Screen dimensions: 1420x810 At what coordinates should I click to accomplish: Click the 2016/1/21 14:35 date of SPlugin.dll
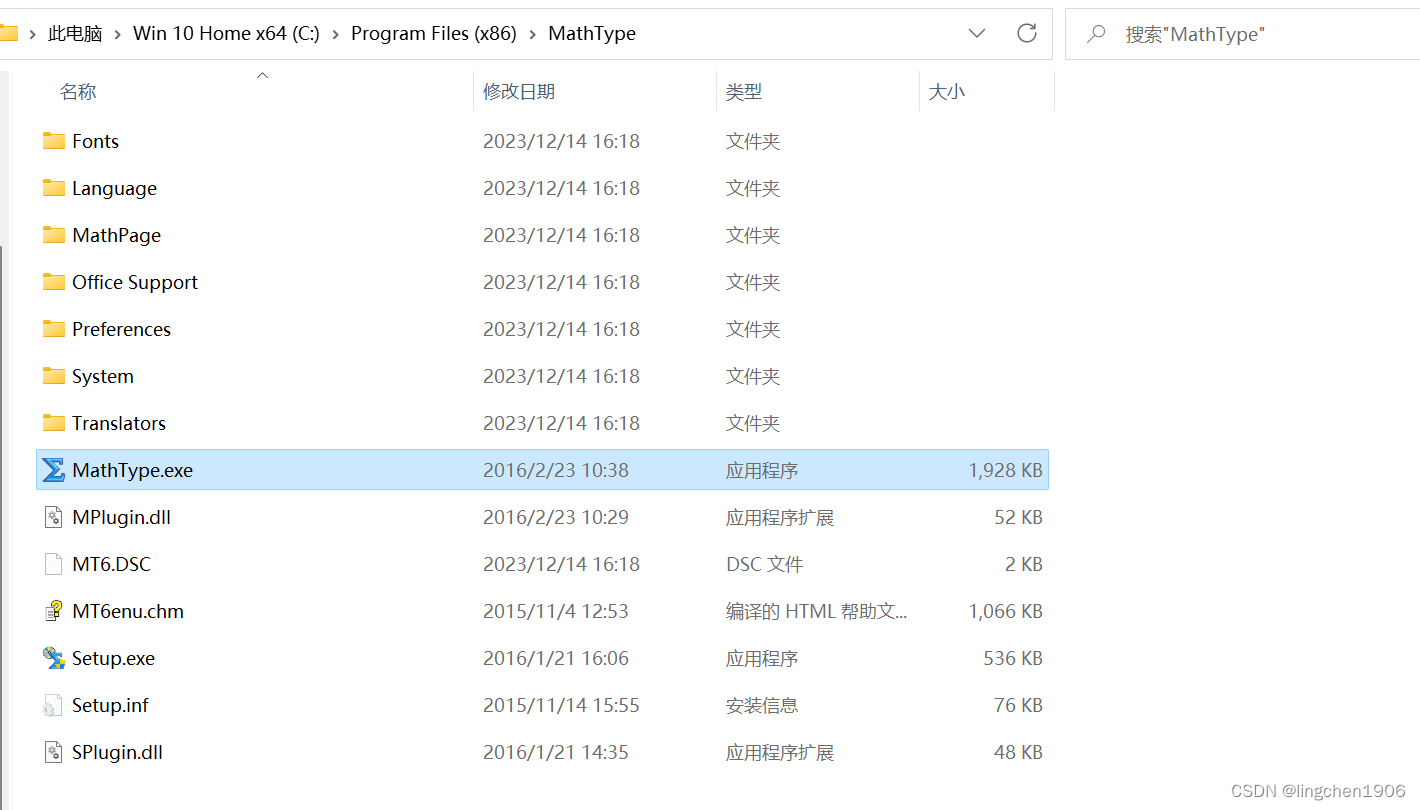tap(556, 752)
